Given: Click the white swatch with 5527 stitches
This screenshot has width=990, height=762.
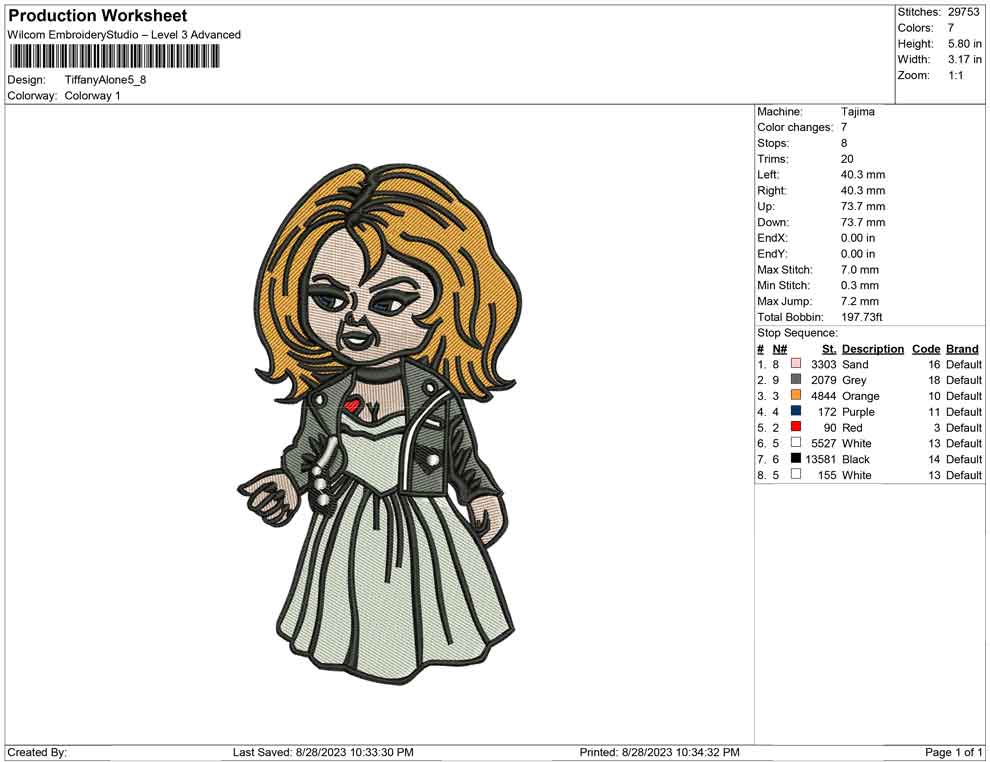Looking at the screenshot, I should click(x=796, y=443).
